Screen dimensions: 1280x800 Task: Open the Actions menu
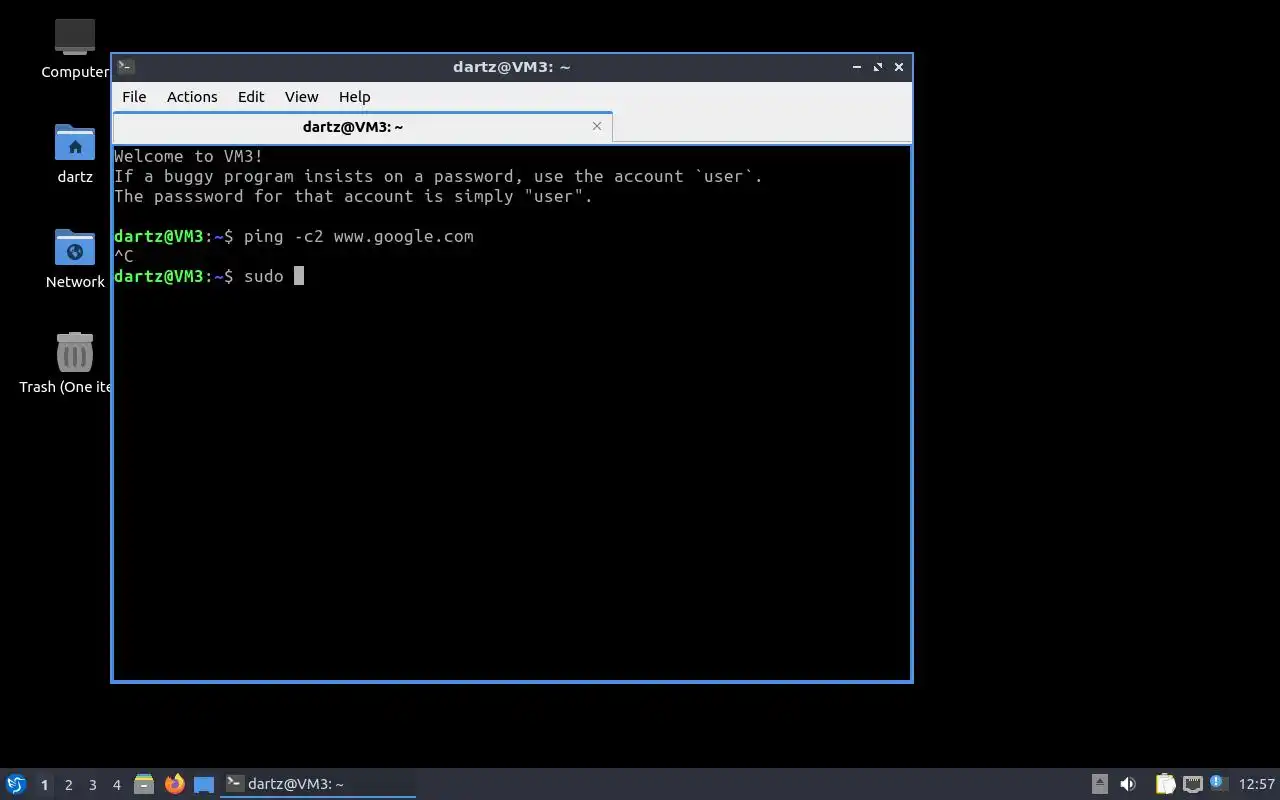coord(192,97)
